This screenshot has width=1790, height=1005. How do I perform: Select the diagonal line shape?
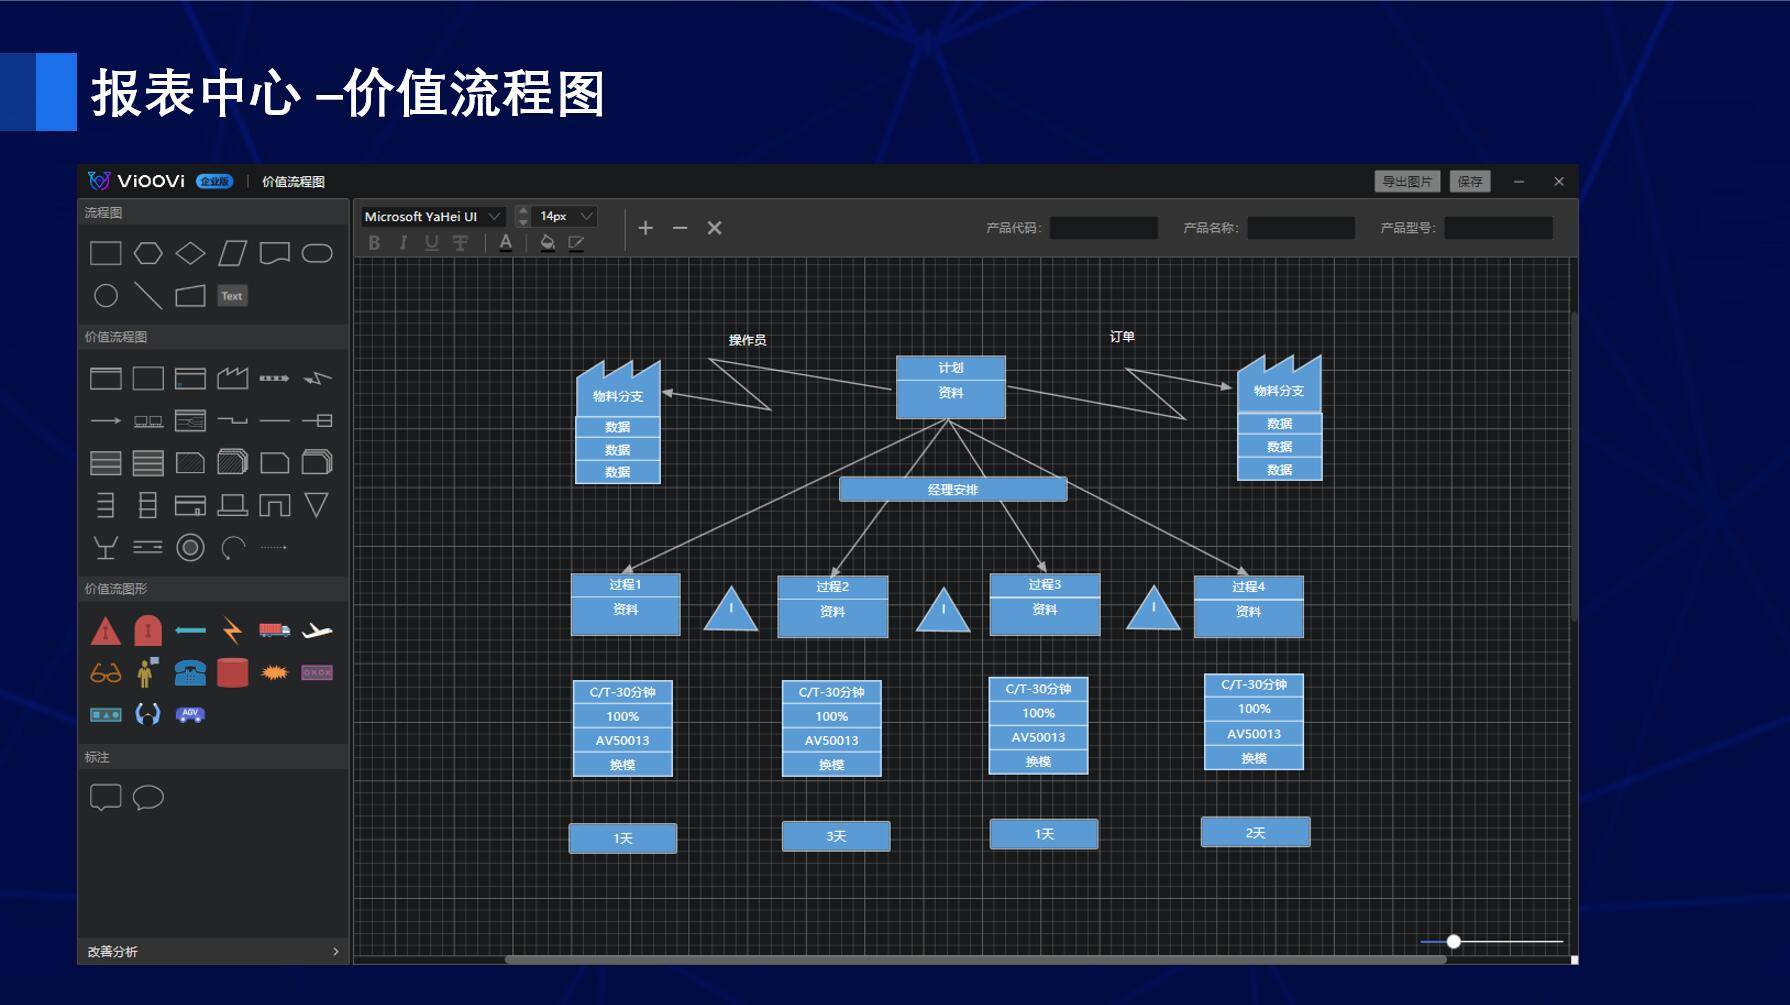[148, 296]
